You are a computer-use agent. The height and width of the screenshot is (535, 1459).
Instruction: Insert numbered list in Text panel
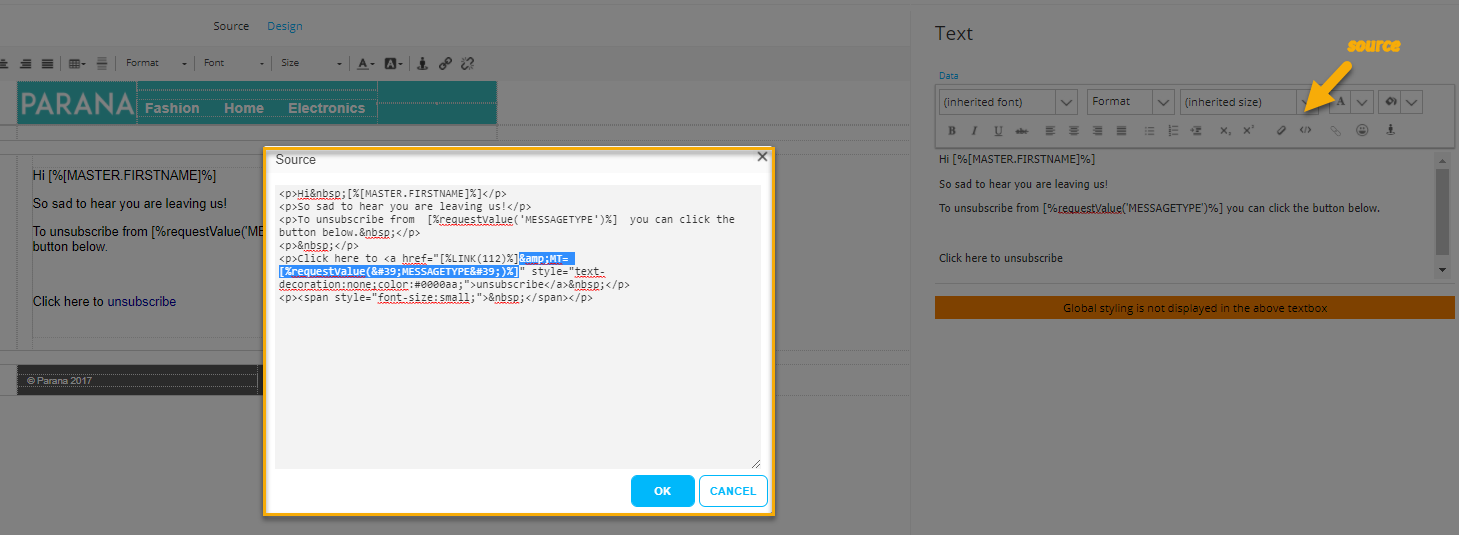[1173, 131]
